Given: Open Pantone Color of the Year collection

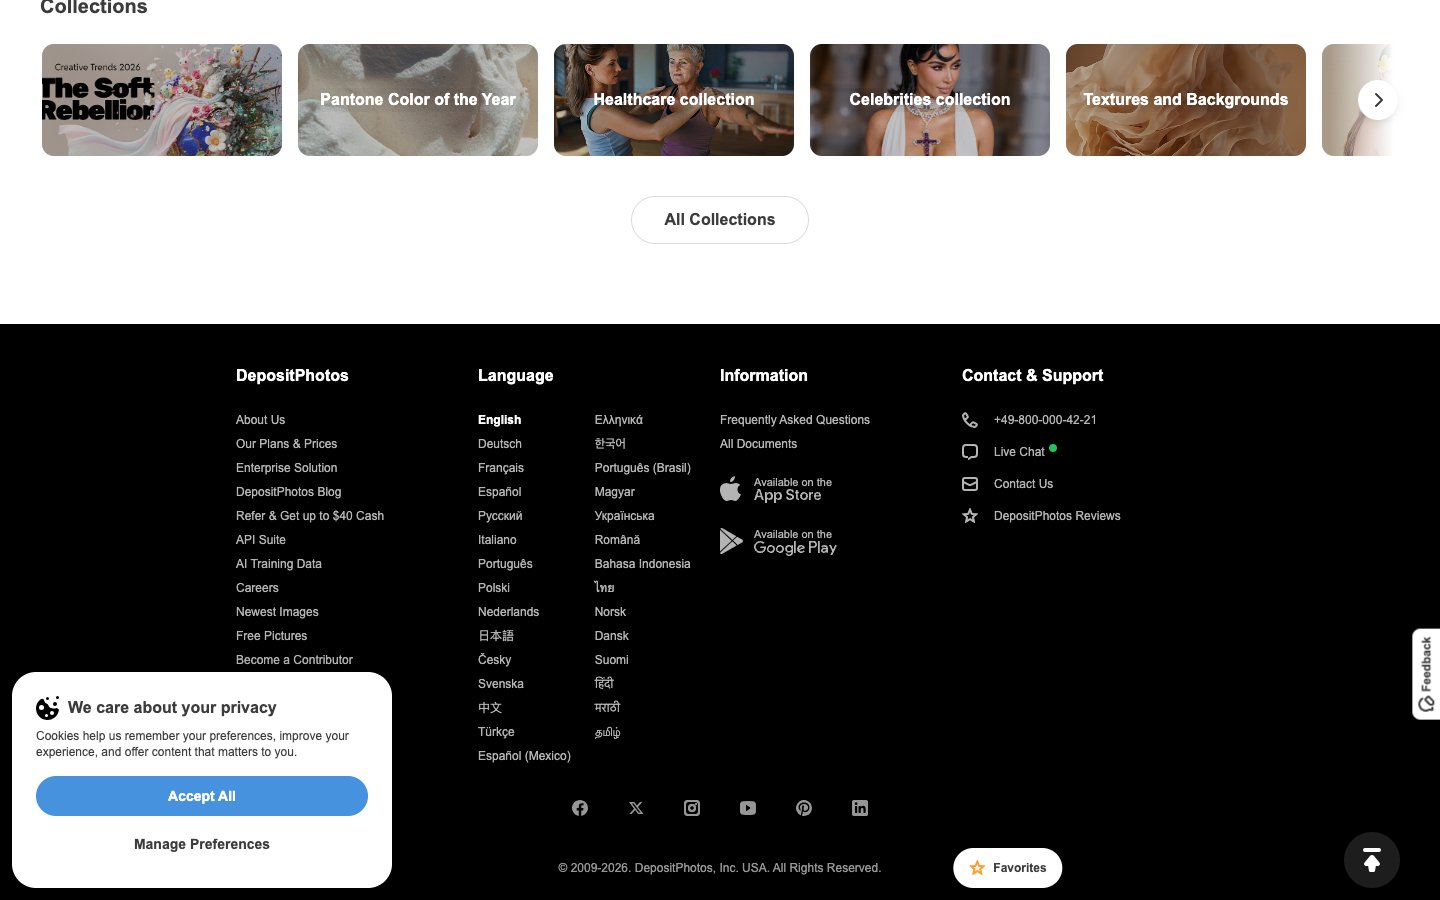Looking at the screenshot, I should point(418,100).
